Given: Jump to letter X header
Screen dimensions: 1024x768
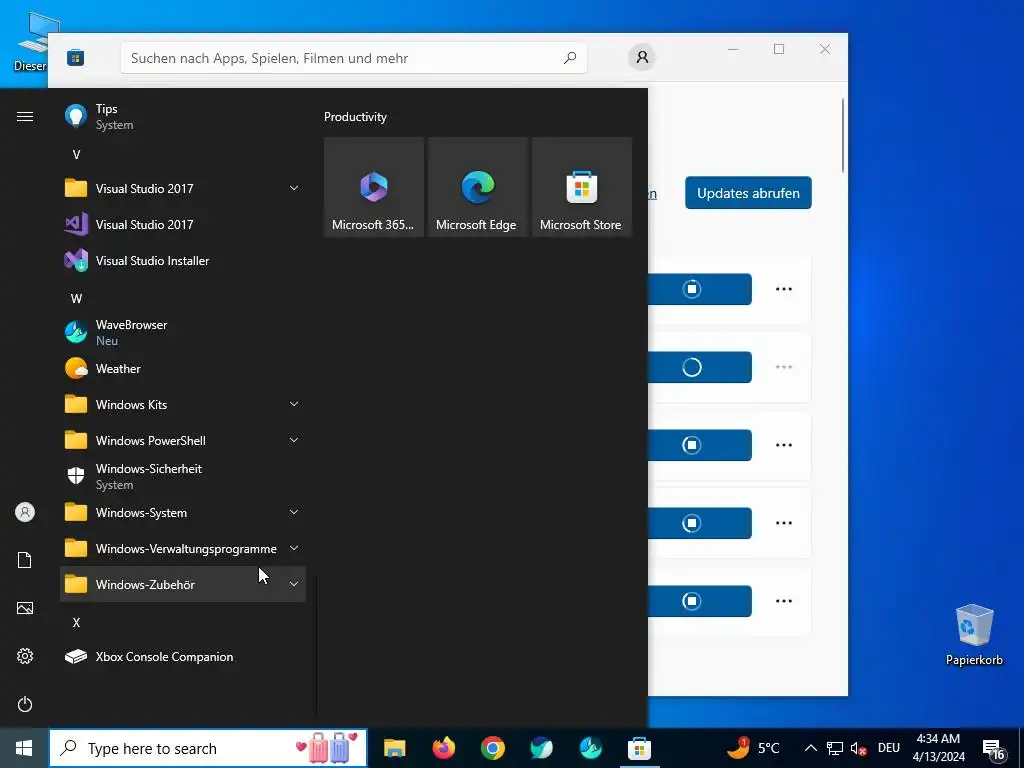Looking at the screenshot, I should click(76, 622).
